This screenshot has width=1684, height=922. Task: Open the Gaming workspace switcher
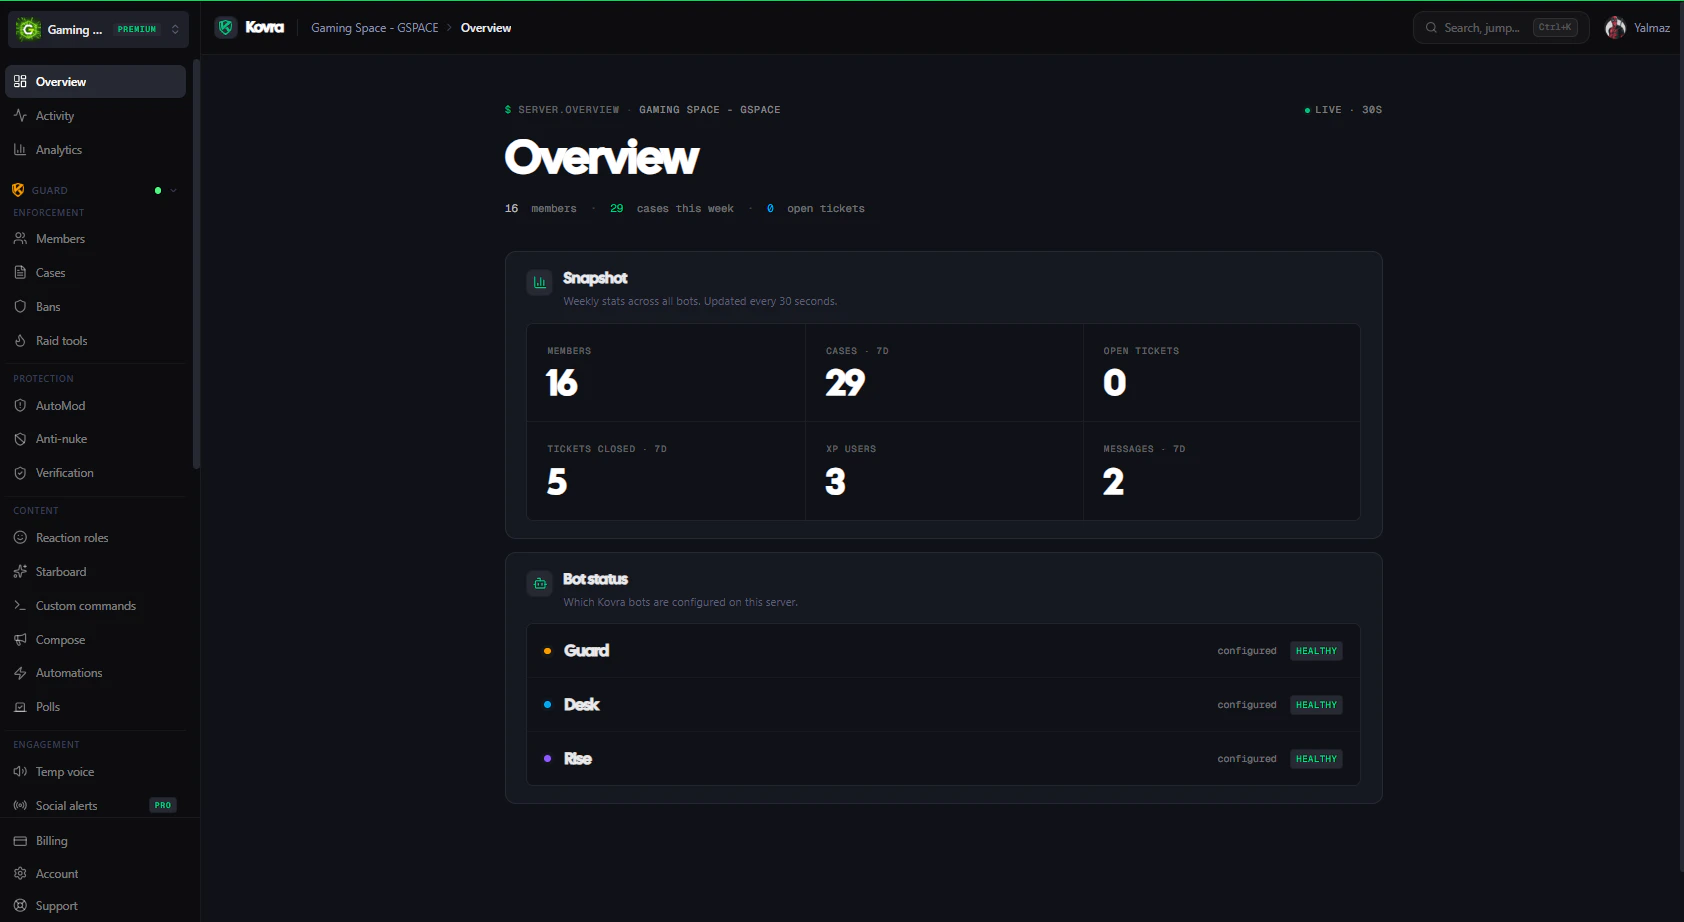[97, 28]
